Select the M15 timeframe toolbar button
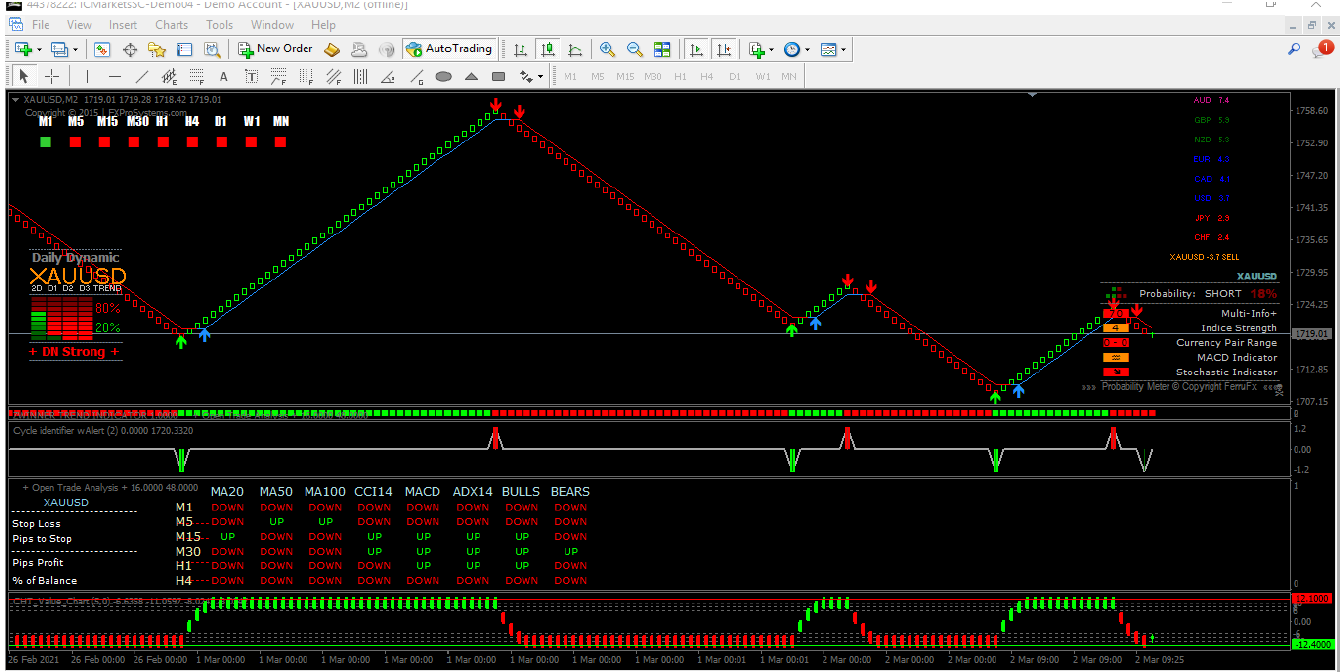Screen dimensions: 1340x672 [625, 76]
